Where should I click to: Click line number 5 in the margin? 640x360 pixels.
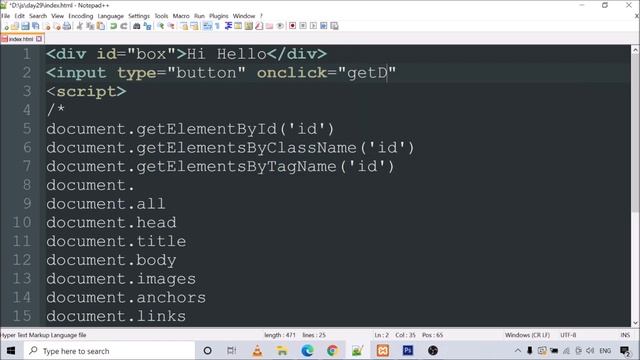(x=27, y=129)
